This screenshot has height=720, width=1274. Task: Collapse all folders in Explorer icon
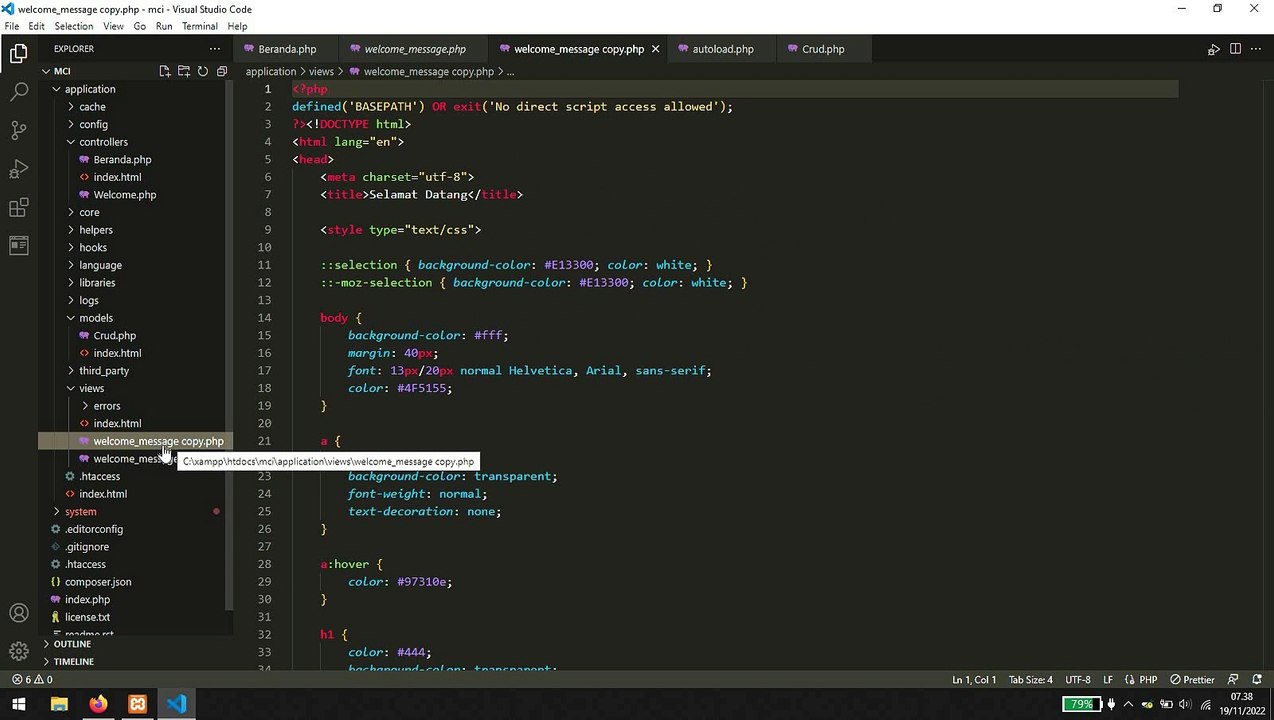pos(222,71)
